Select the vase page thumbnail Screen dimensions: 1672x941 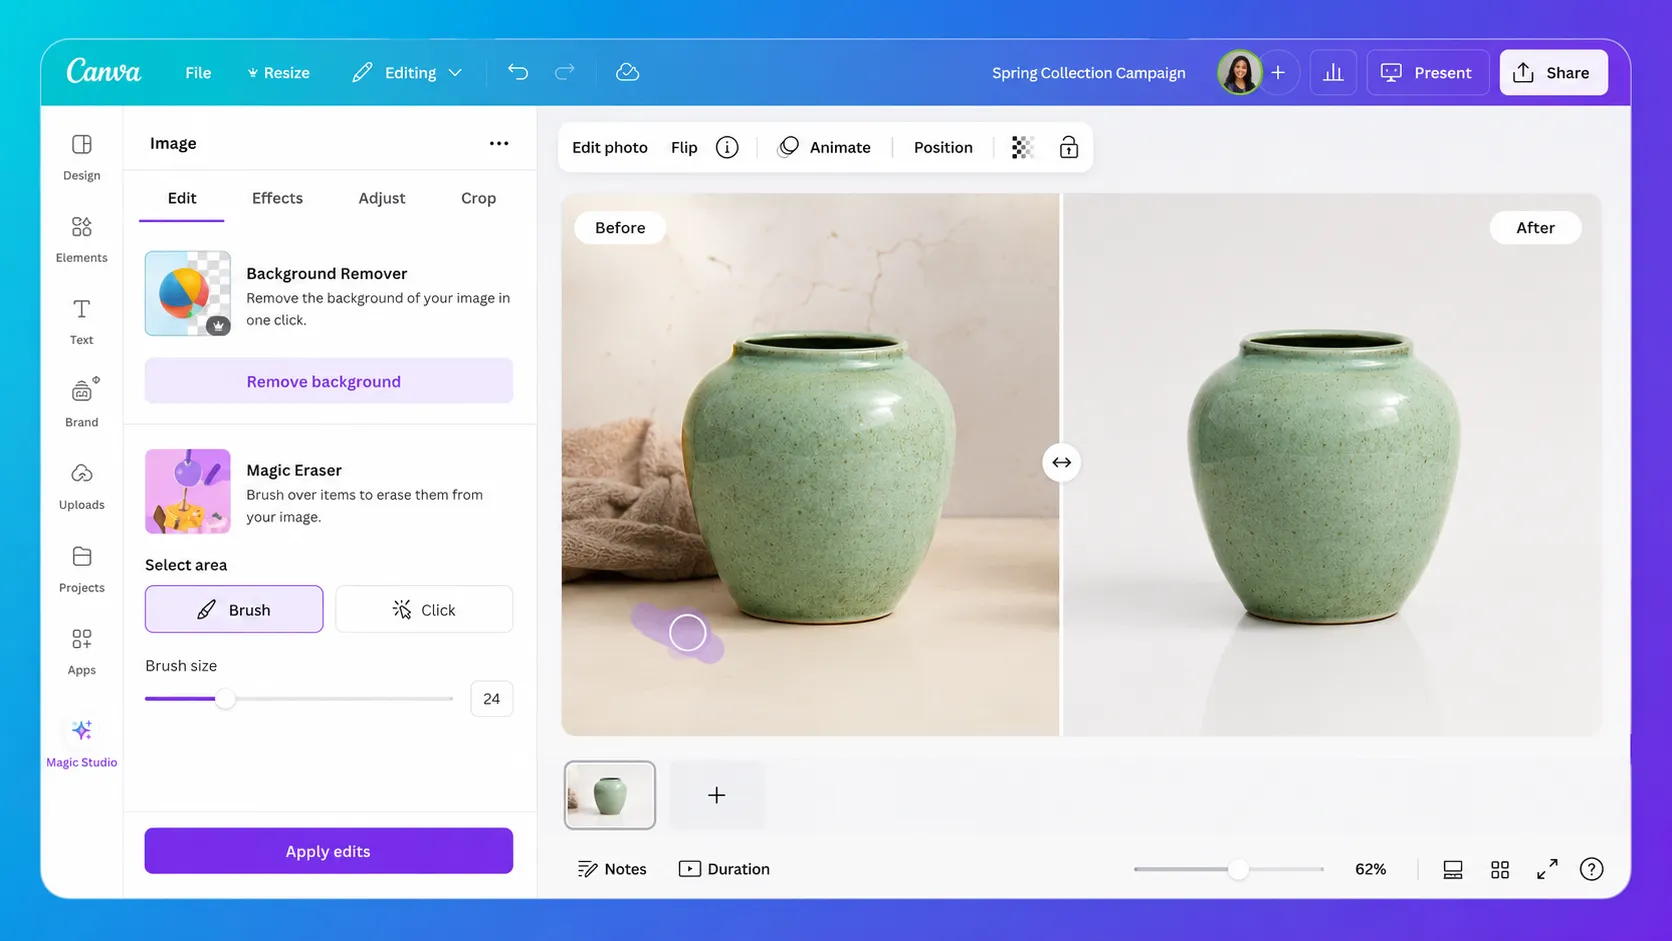click(x=610, y=795)
